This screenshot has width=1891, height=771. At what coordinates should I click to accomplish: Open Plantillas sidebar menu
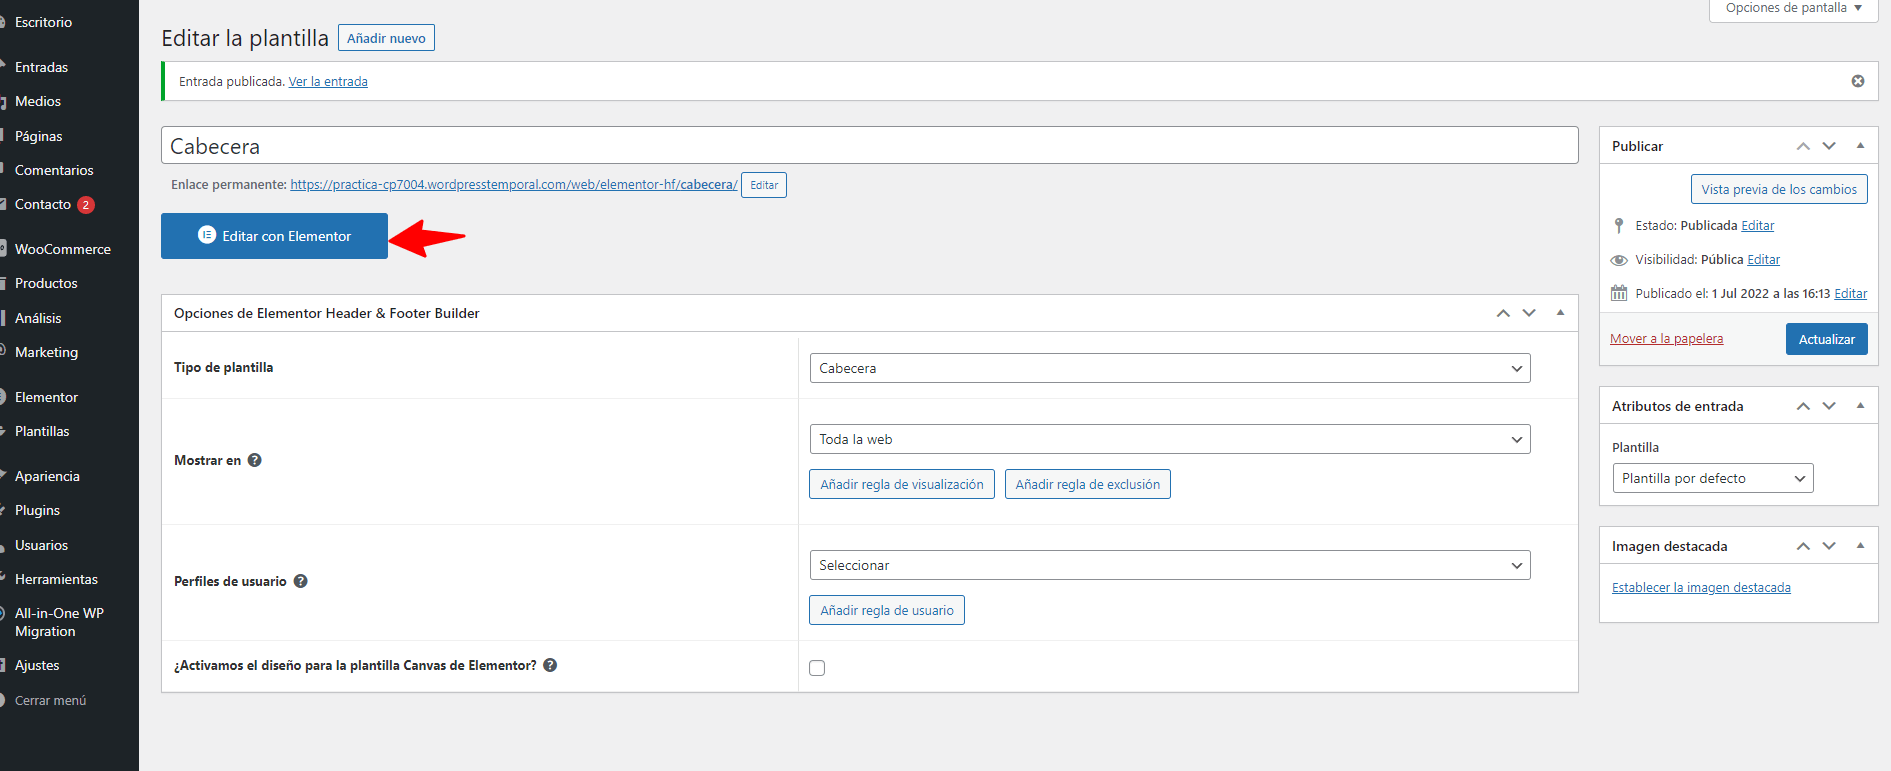coord(42,431)
